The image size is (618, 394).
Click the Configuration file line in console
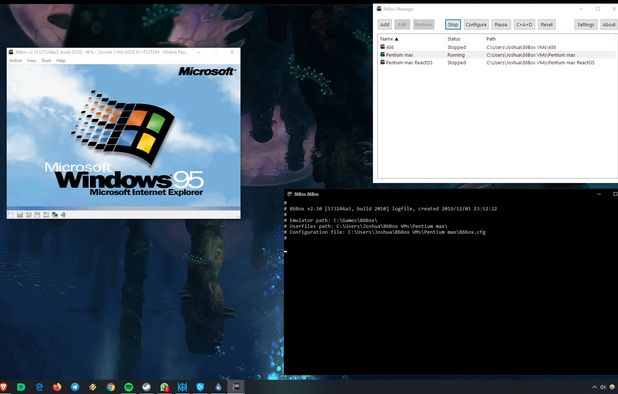pos(387,232)
